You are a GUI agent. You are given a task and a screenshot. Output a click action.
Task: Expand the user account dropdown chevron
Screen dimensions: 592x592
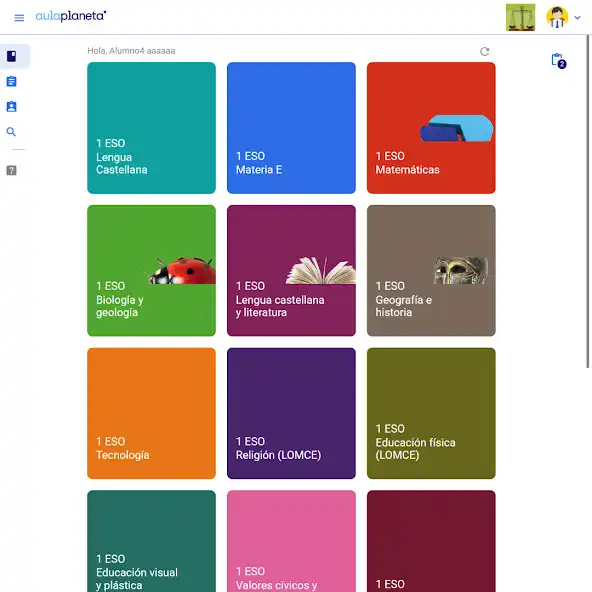click(577, 17)
